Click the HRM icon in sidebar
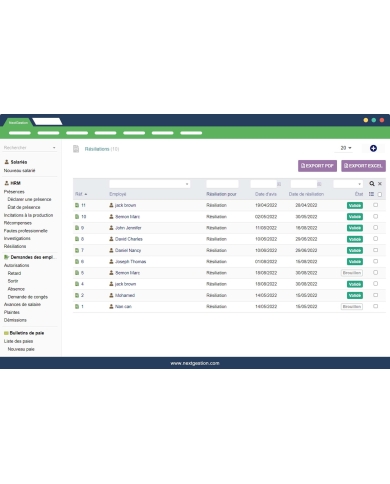The height and width of the screenshot is (484, 390). click(6, 183)
